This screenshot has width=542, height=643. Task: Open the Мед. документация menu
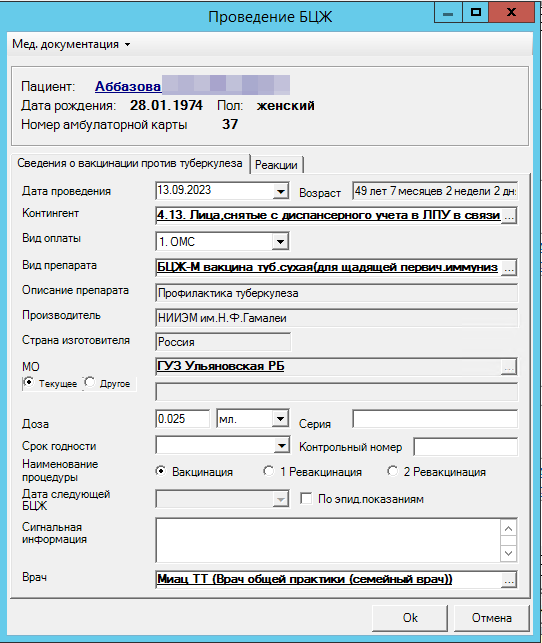71,44
